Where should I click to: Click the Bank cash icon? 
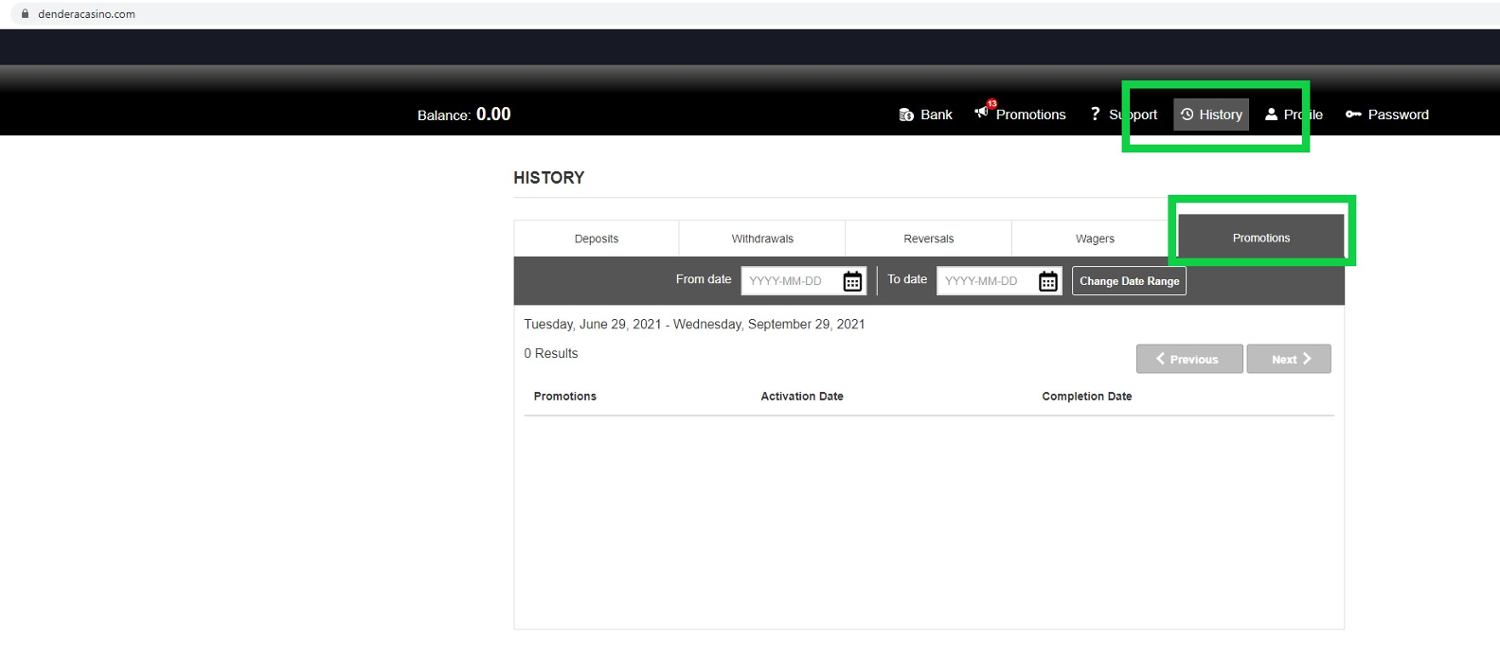click(x=906, y=115)
